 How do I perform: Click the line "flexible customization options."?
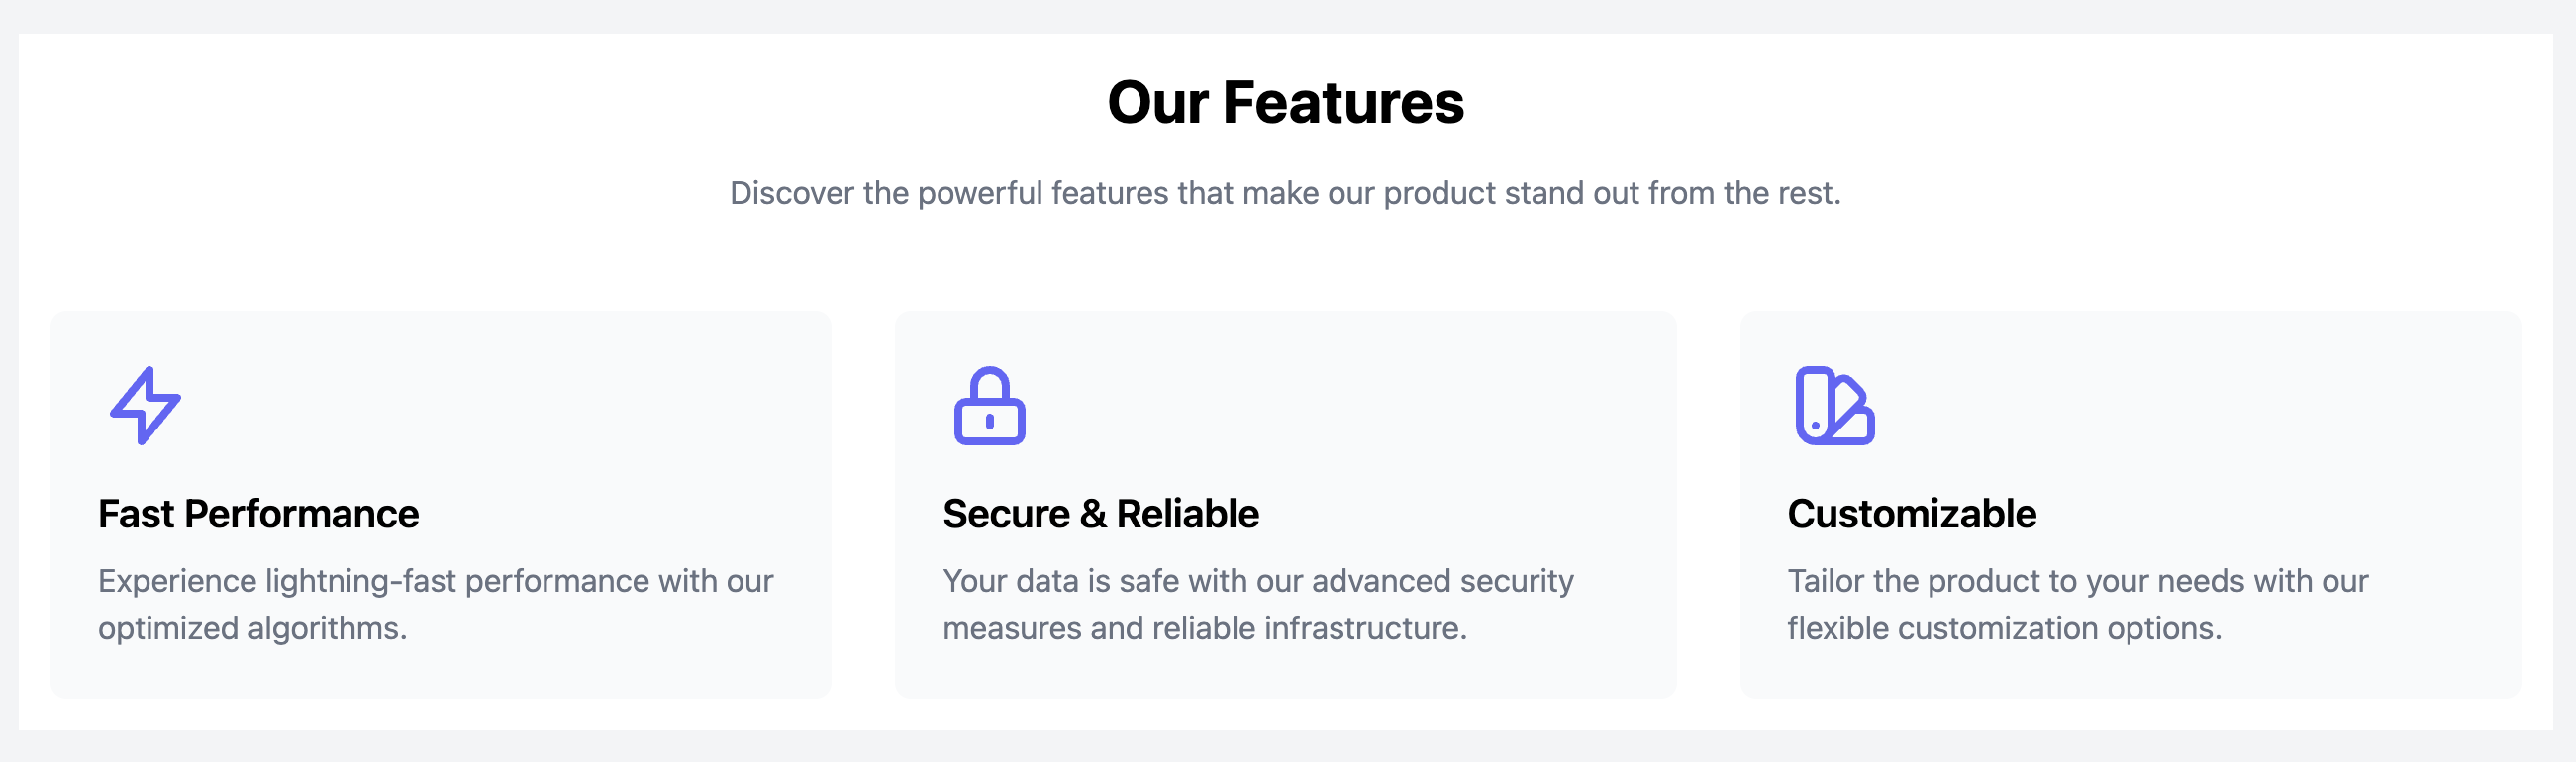pos(2004,628)
